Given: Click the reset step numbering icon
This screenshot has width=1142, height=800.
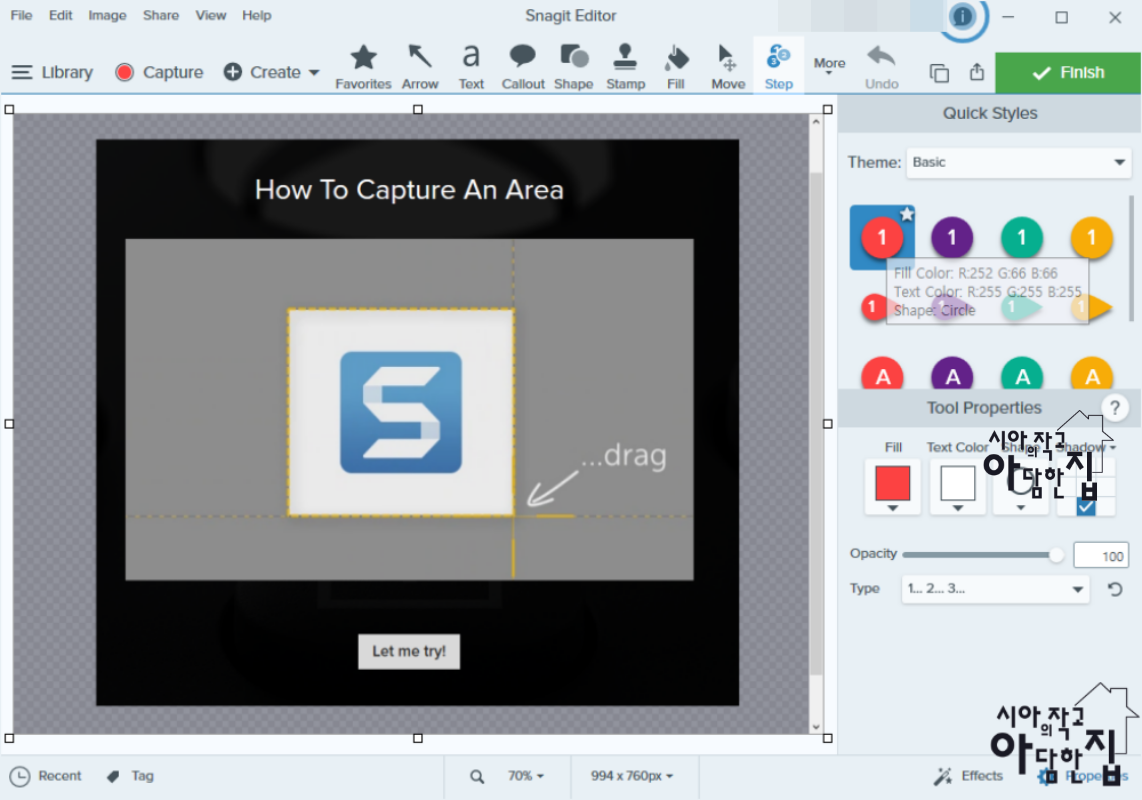Looking at the screenshot, I should [1114, 589].
